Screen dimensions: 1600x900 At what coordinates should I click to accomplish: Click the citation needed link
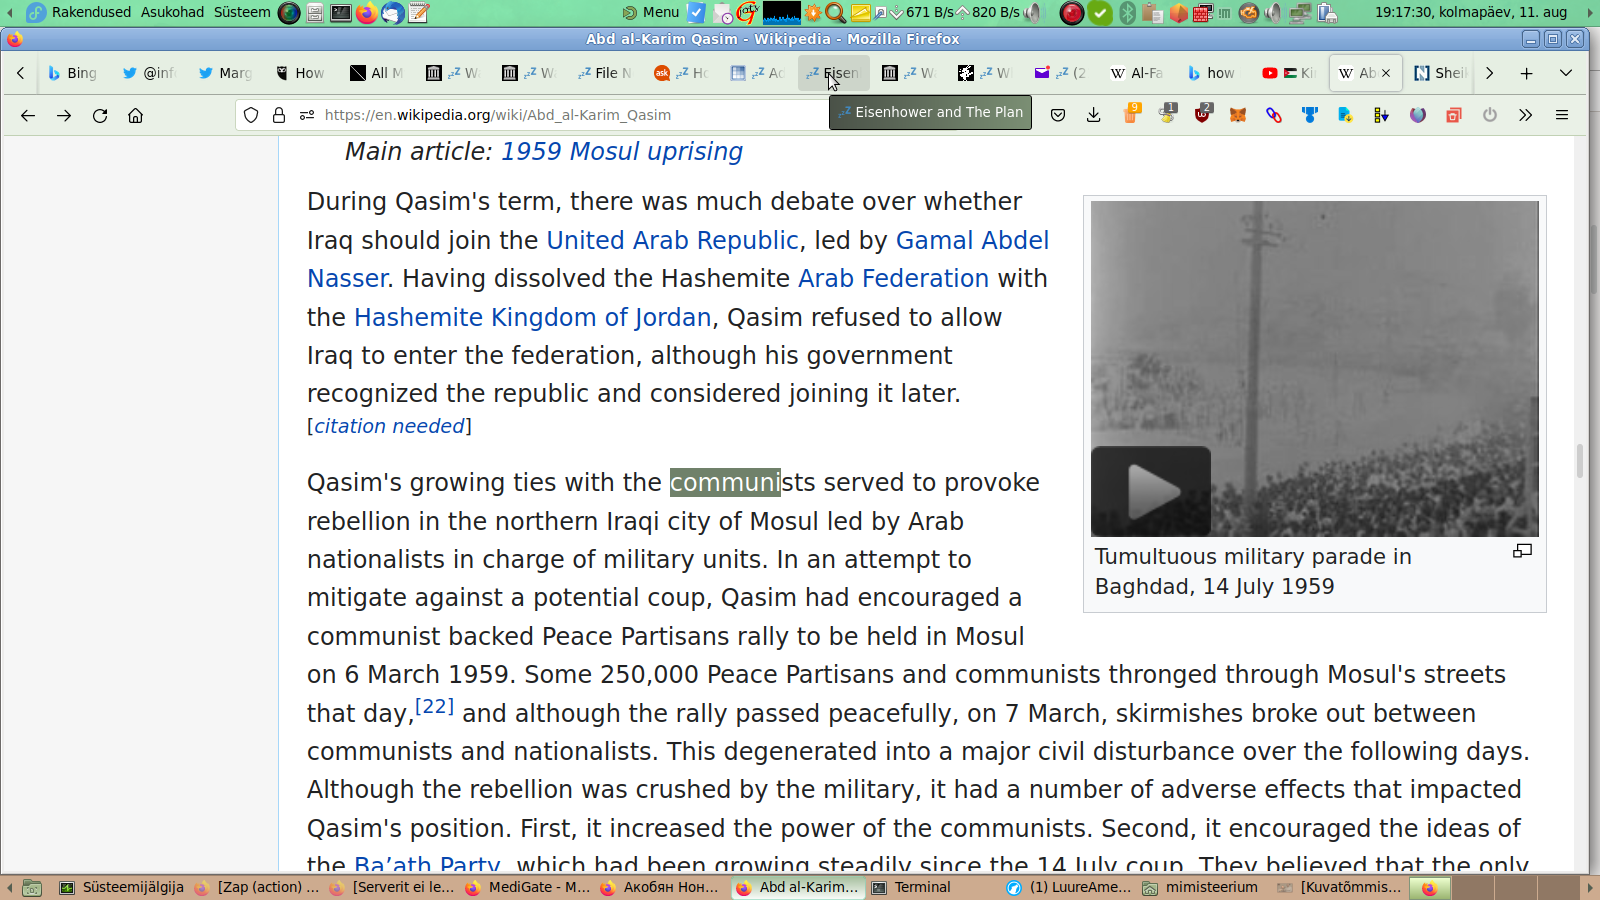point(389,427)
